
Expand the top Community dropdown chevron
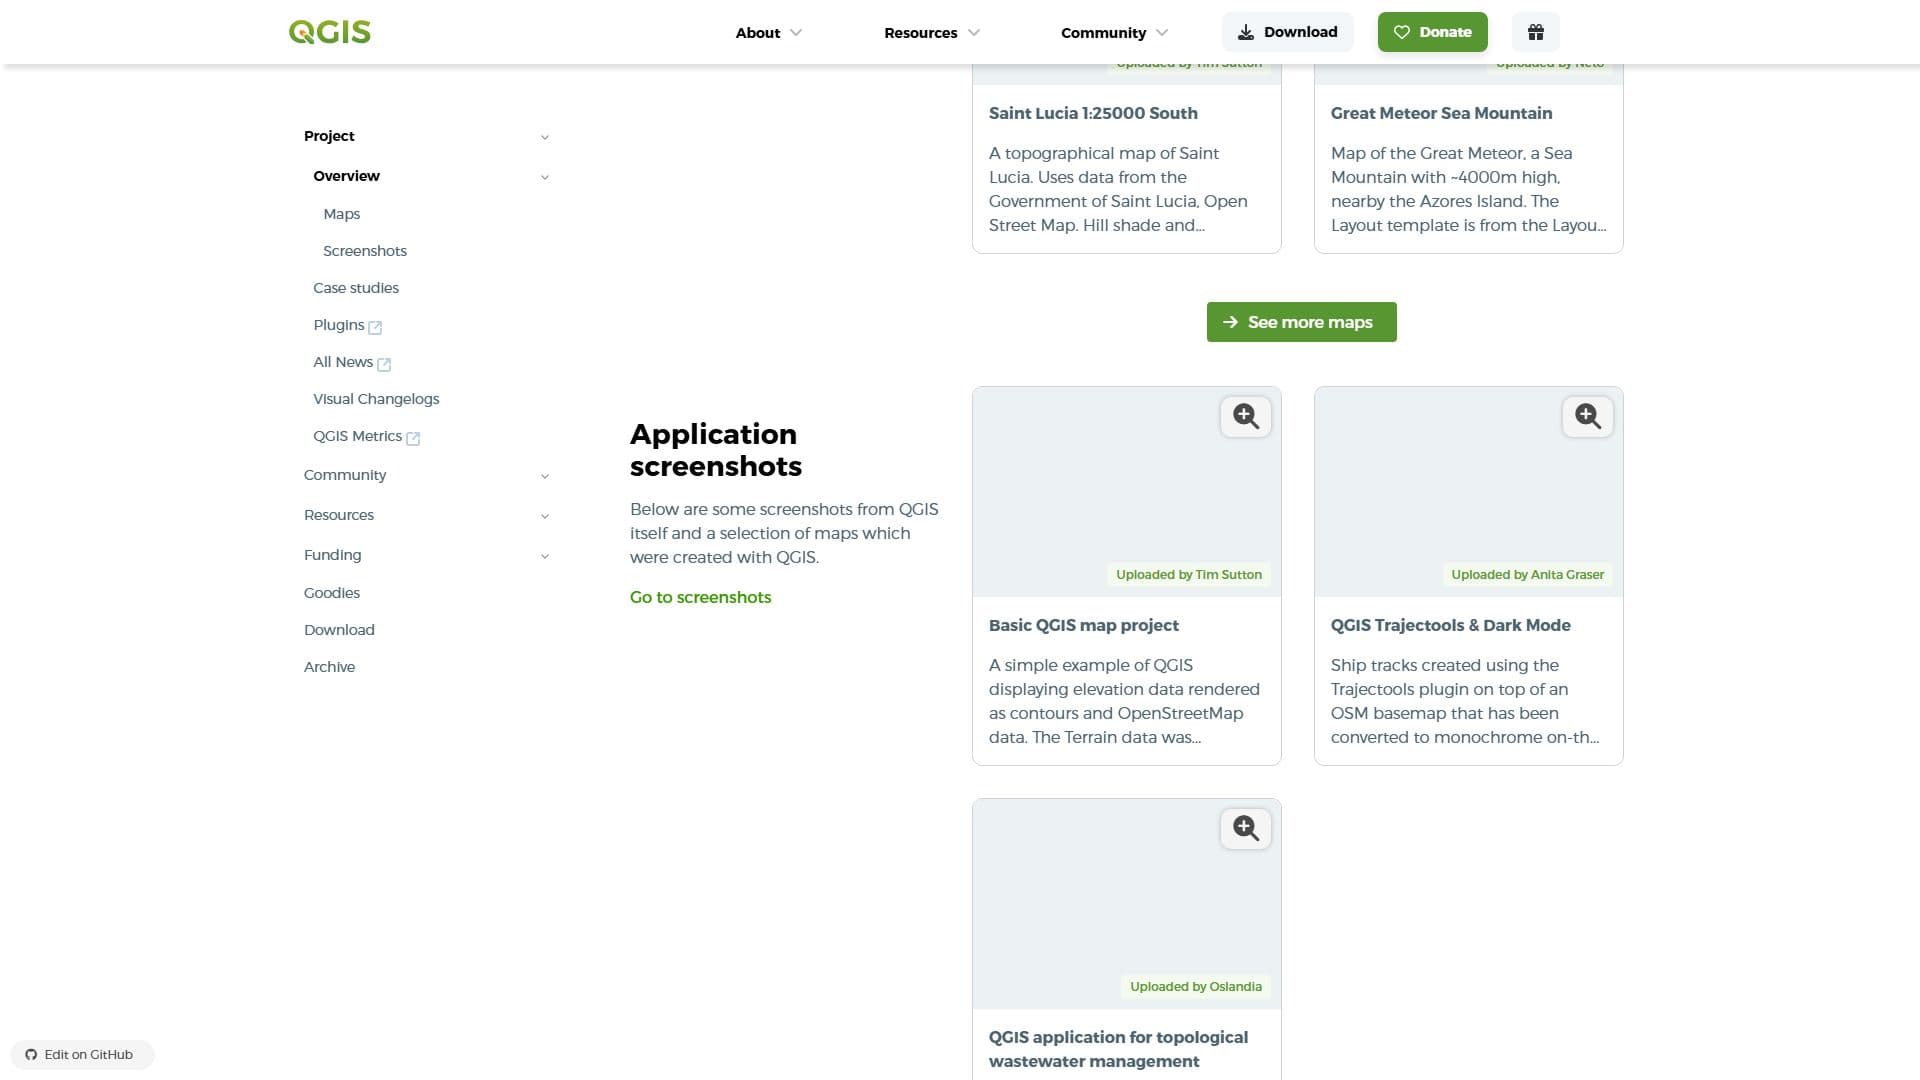tap(1162, 32)
